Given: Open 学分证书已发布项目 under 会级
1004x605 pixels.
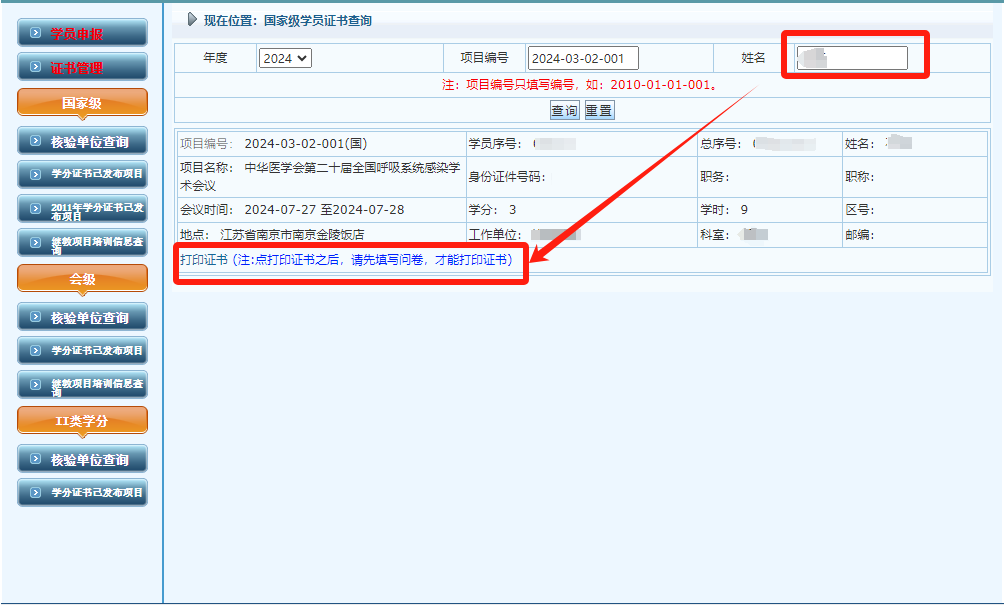Looking at the screenshot, I should tap(82, 350).
